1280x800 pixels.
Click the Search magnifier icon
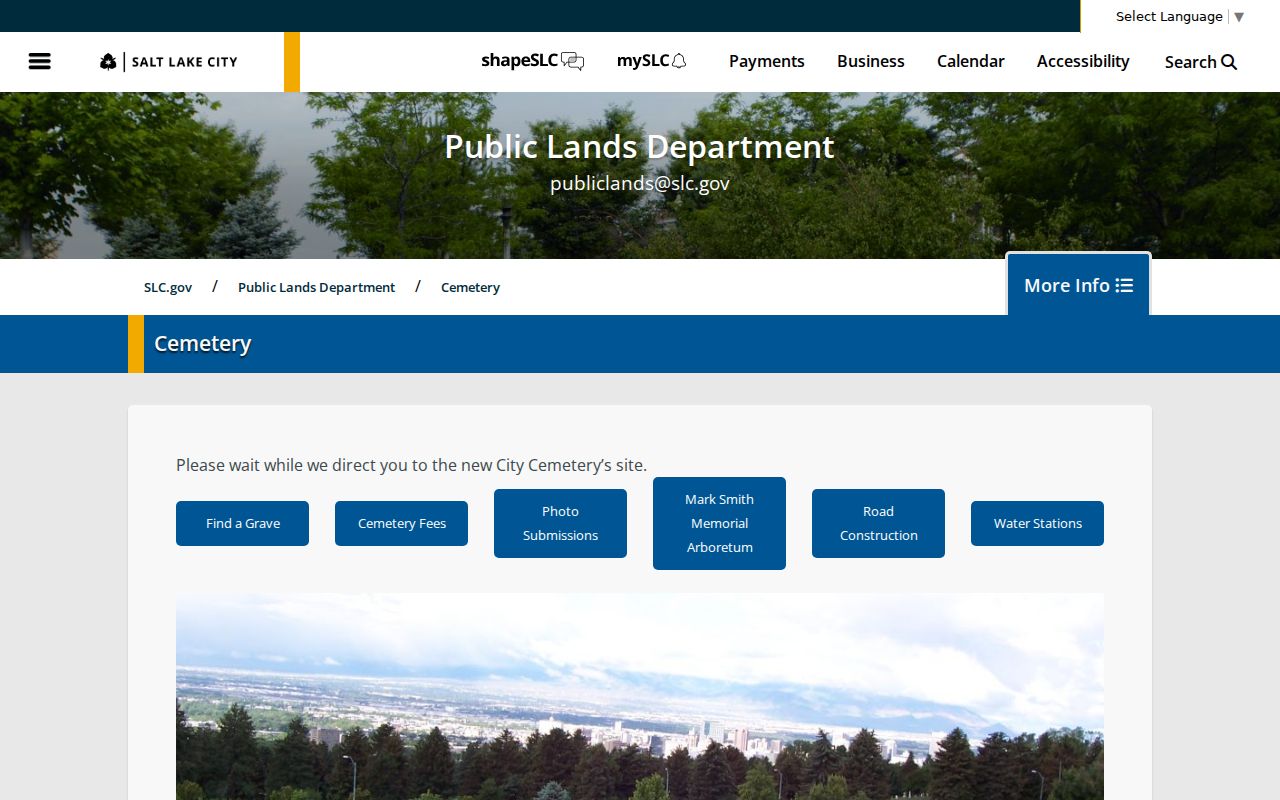click(1229, 62)
